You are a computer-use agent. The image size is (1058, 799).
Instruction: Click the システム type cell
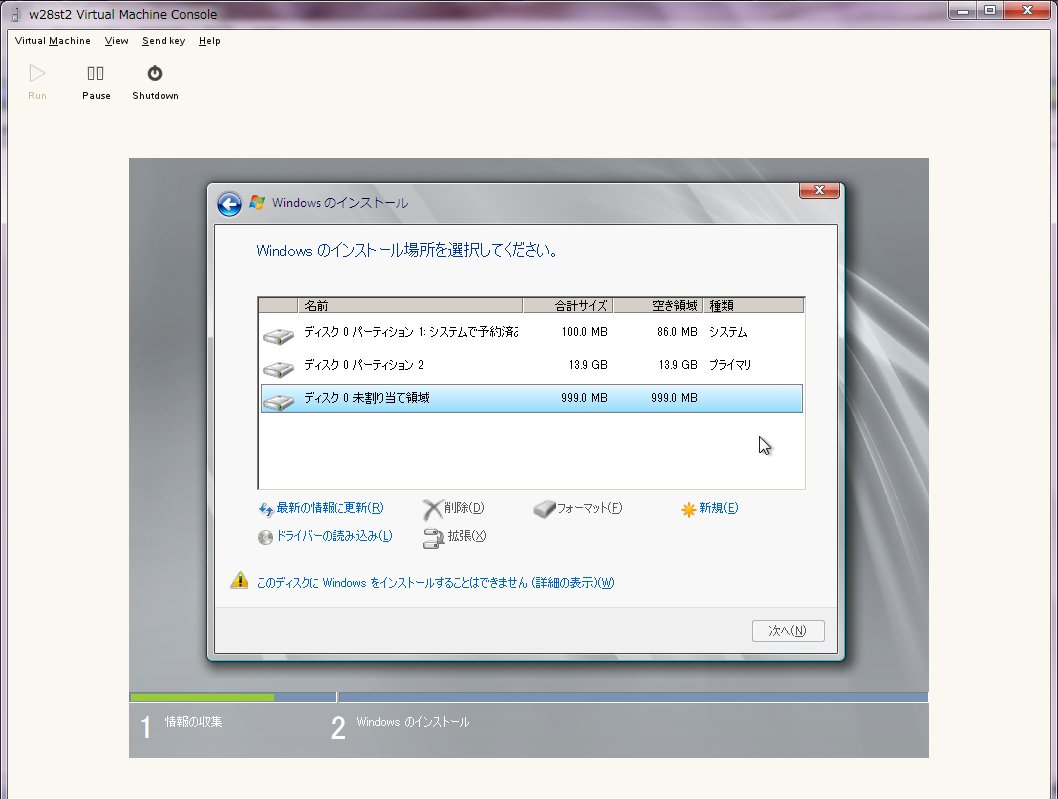pyautogui.click(x=728, y=332)
